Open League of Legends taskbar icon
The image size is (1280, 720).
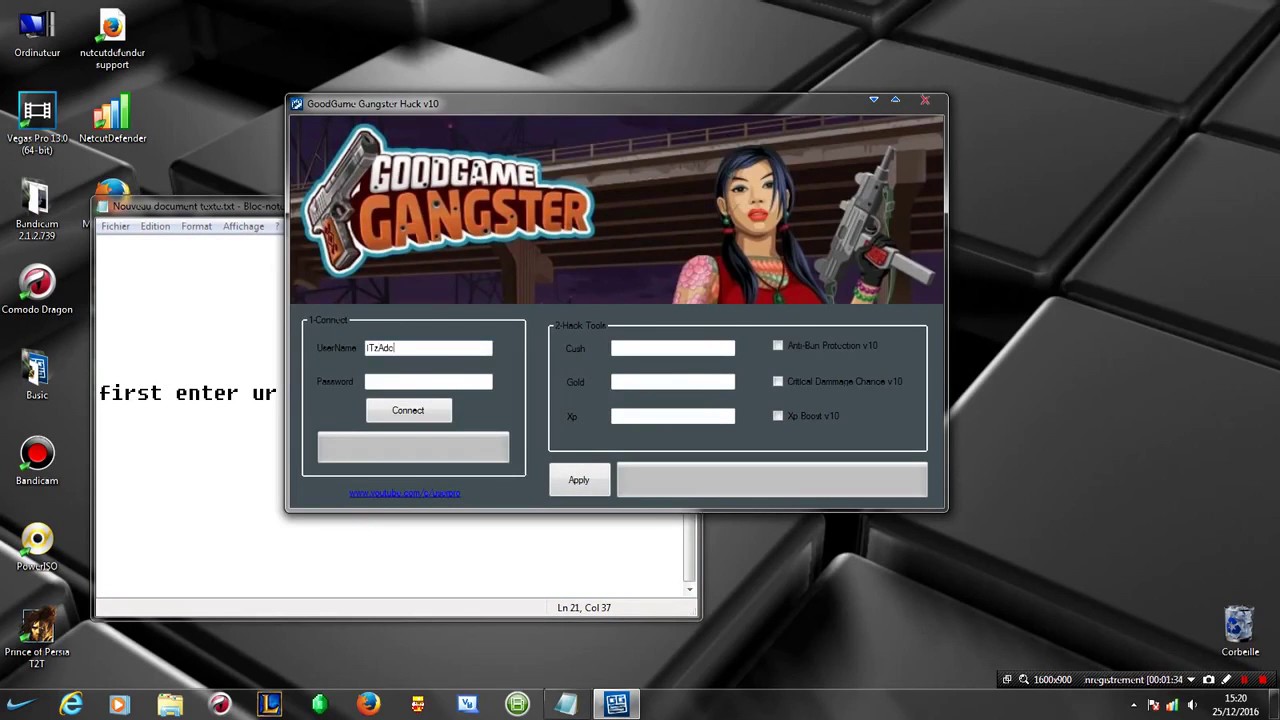click(x=269, y=704)
